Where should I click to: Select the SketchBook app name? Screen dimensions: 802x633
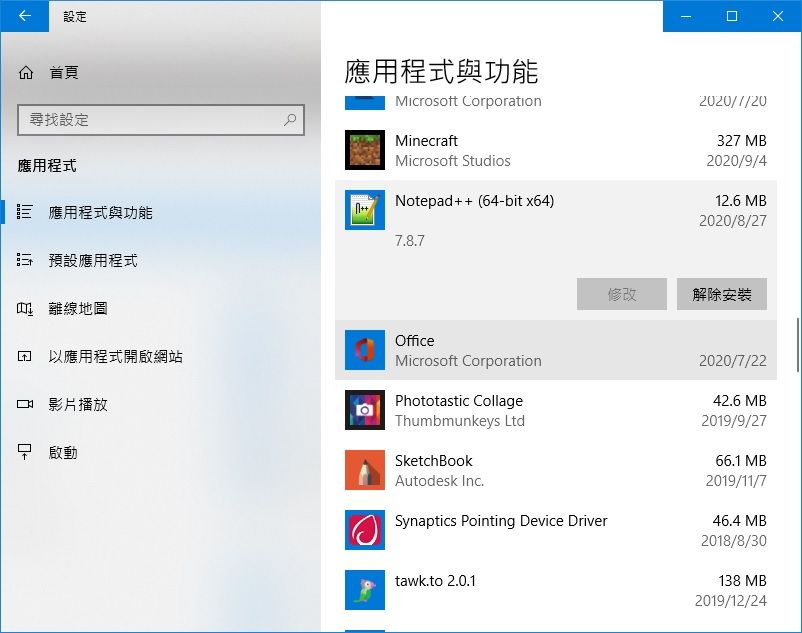click(434, 461)
